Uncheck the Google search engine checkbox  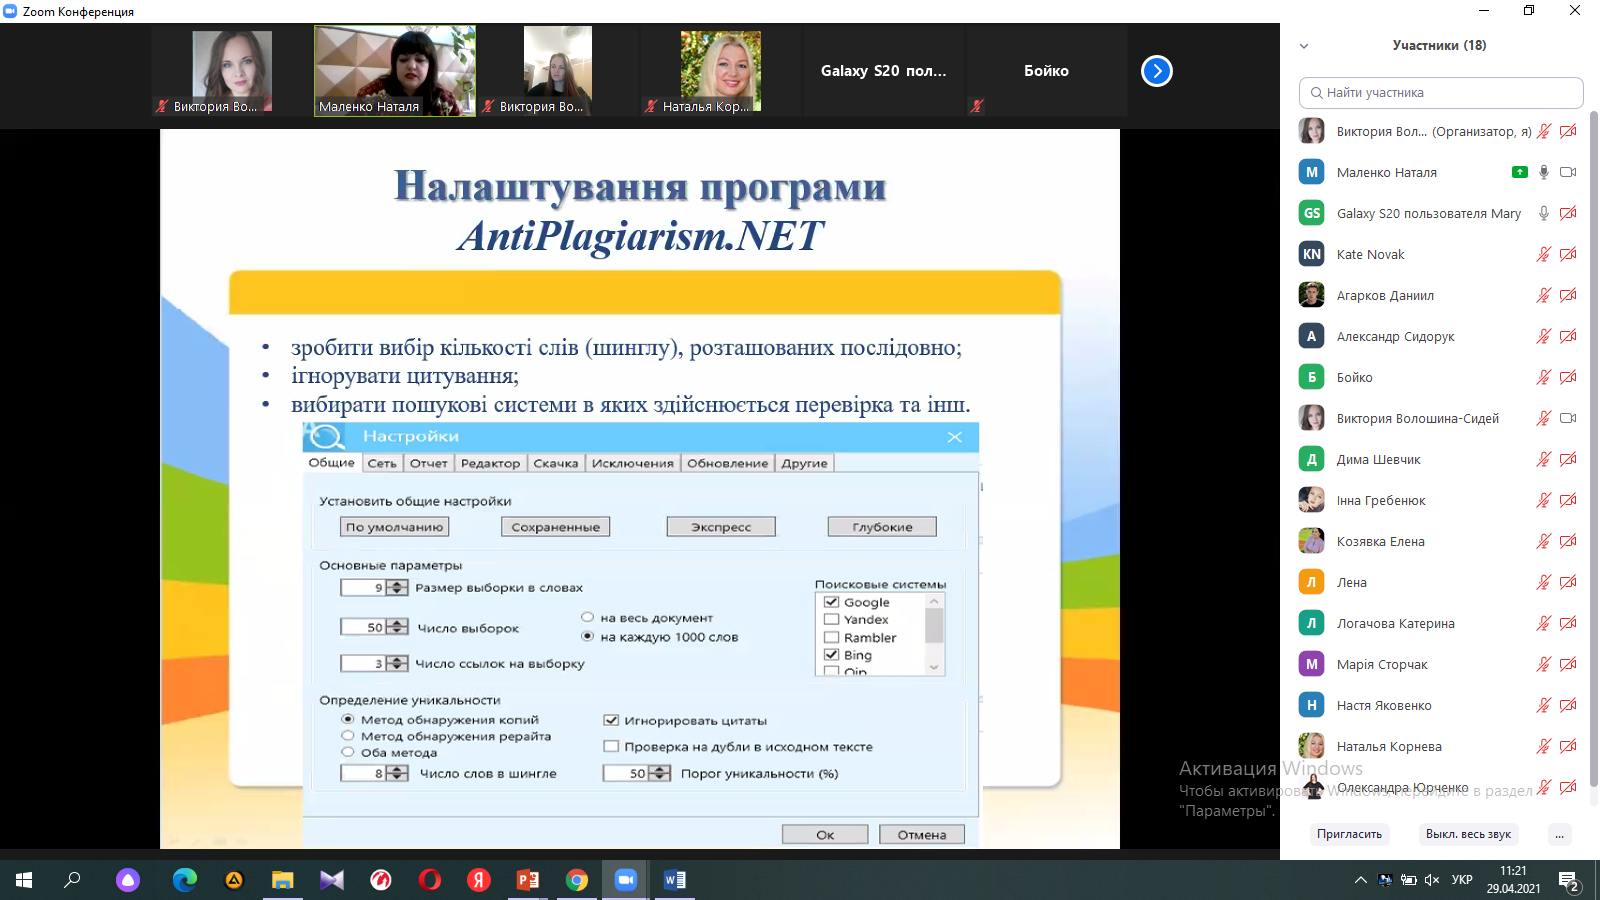pyautogui.click(x=831, y=602)
